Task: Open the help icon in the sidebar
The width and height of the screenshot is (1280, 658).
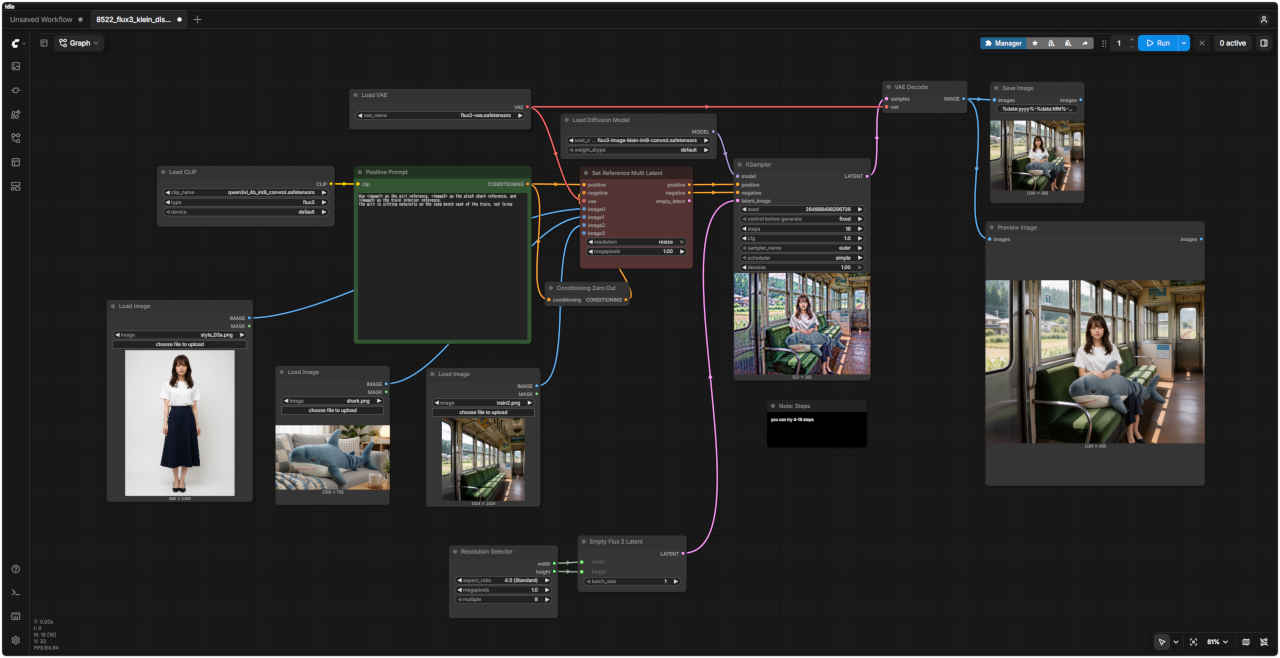Action: tap(16, 569)
